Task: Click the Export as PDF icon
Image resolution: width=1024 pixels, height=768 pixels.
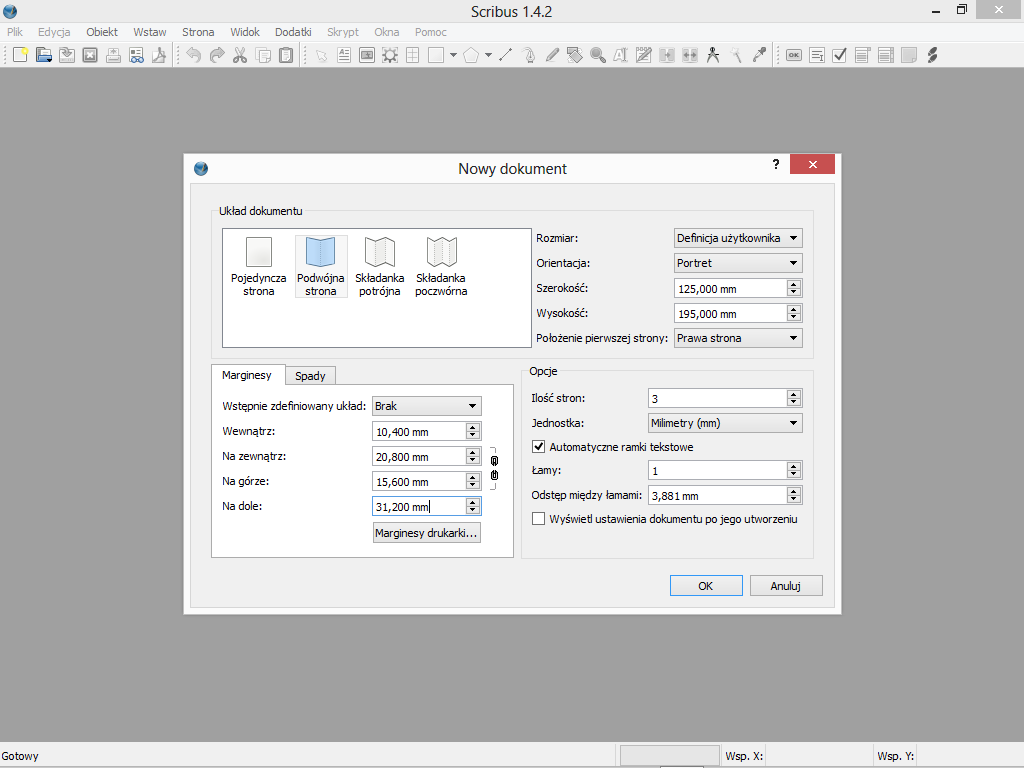Action: point(159,55)
